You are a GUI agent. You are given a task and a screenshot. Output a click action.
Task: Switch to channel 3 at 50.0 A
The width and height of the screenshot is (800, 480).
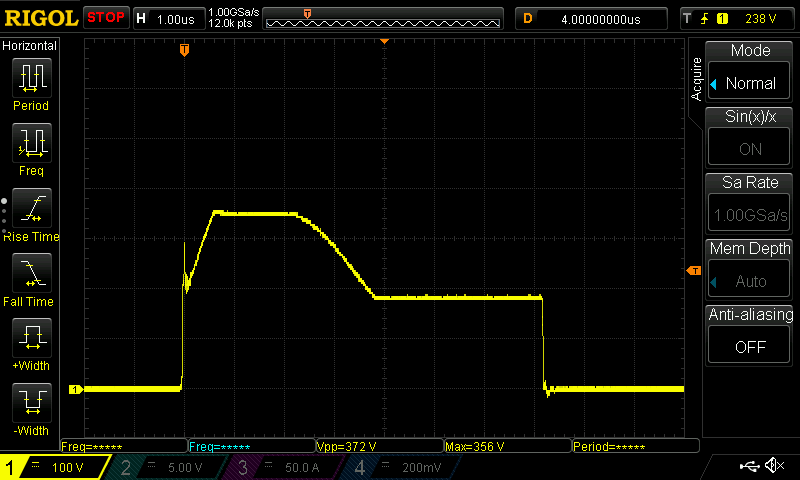pos(286,467)
